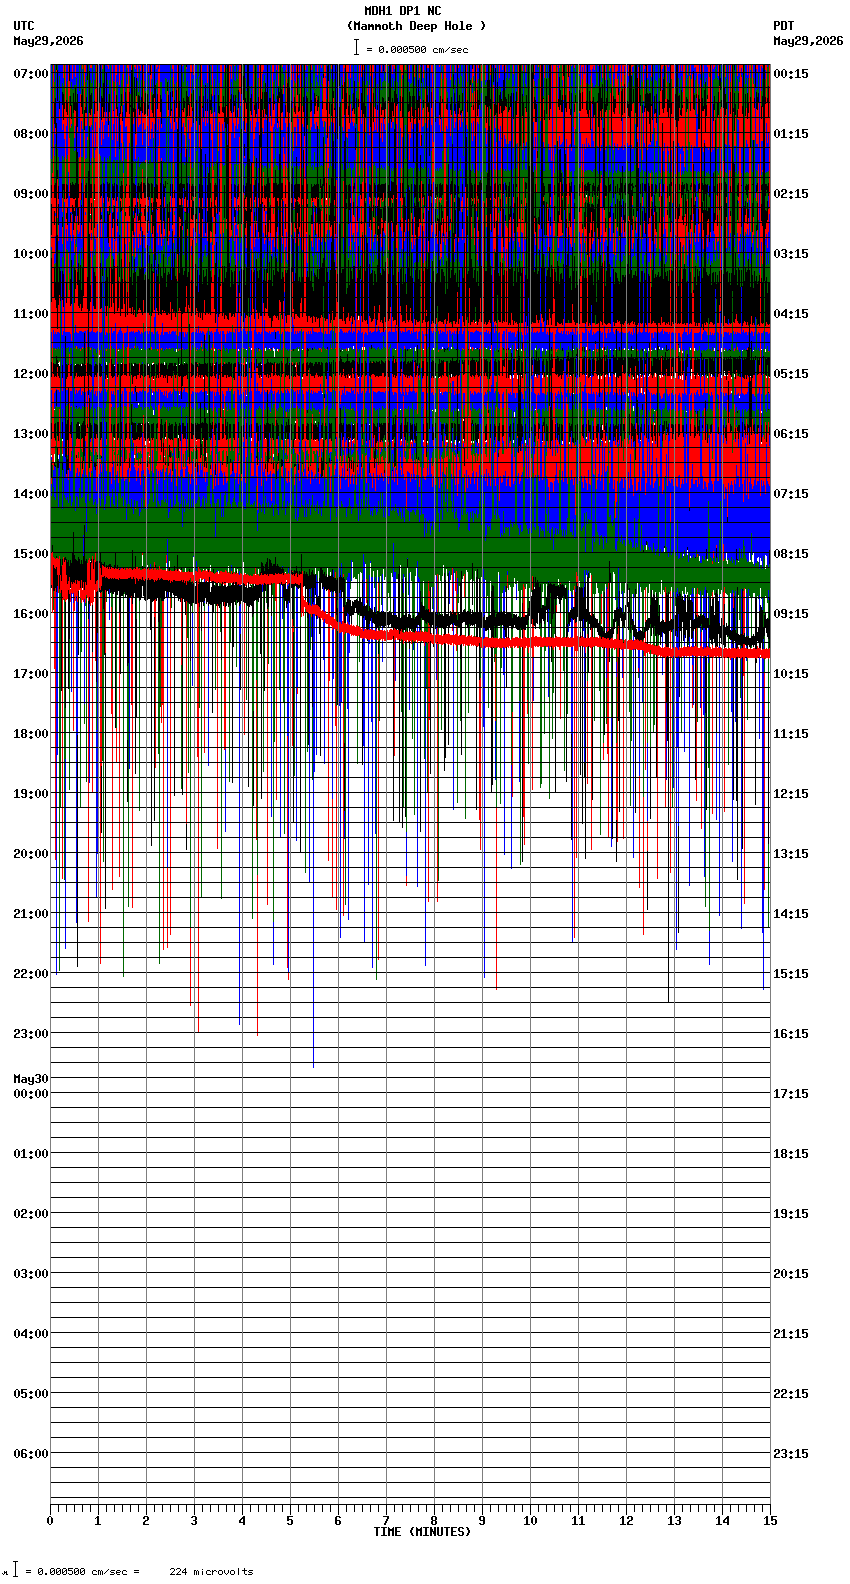
Task: Click the '23:00' UTC time label
Action: tap(31, 1034)
